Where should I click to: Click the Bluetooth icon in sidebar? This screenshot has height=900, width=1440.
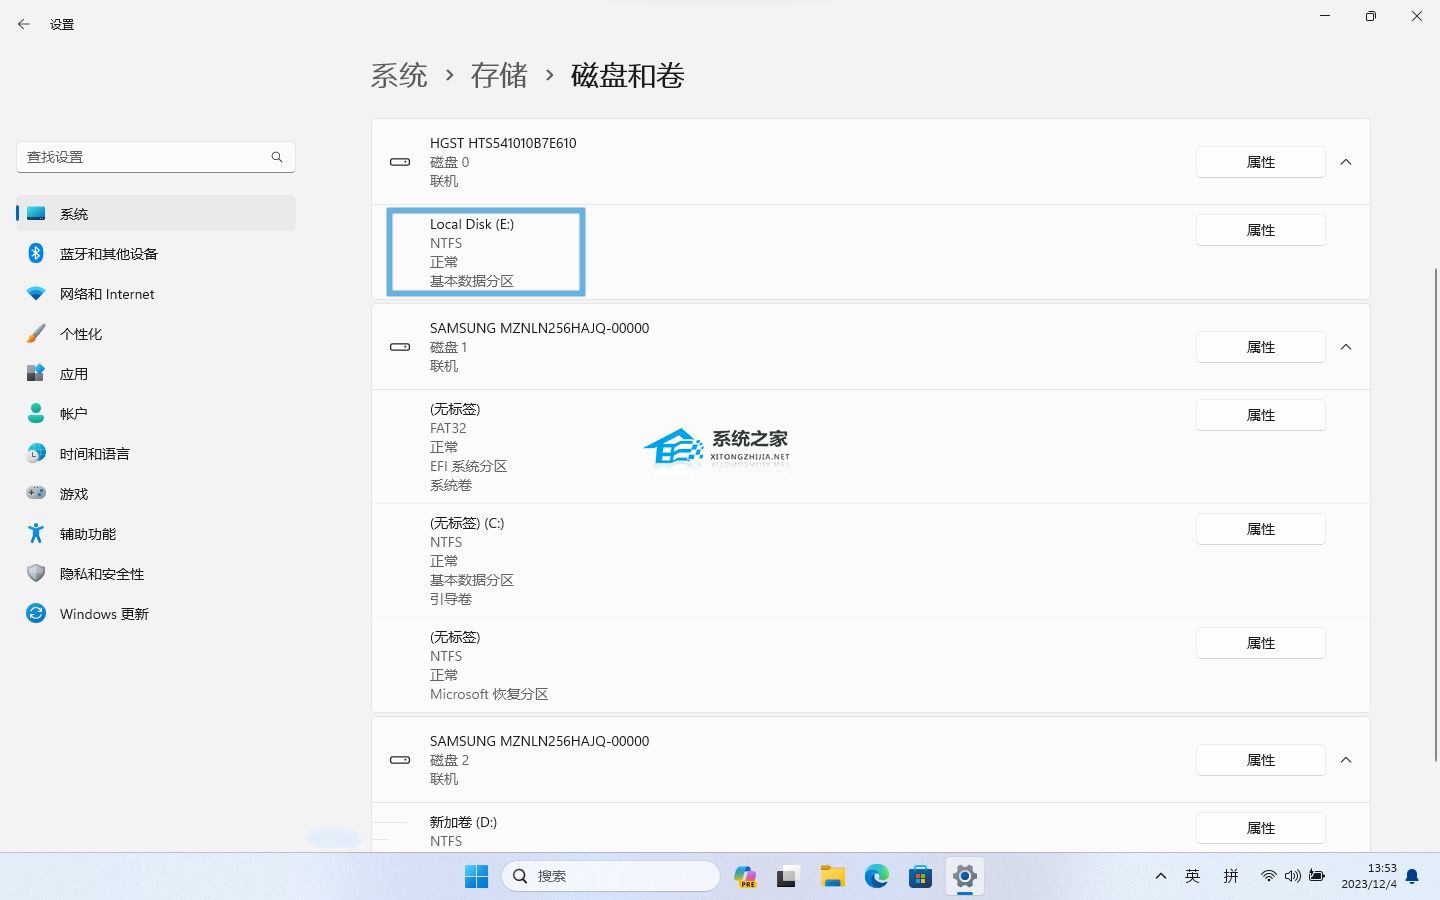click(x=36, y=254)
